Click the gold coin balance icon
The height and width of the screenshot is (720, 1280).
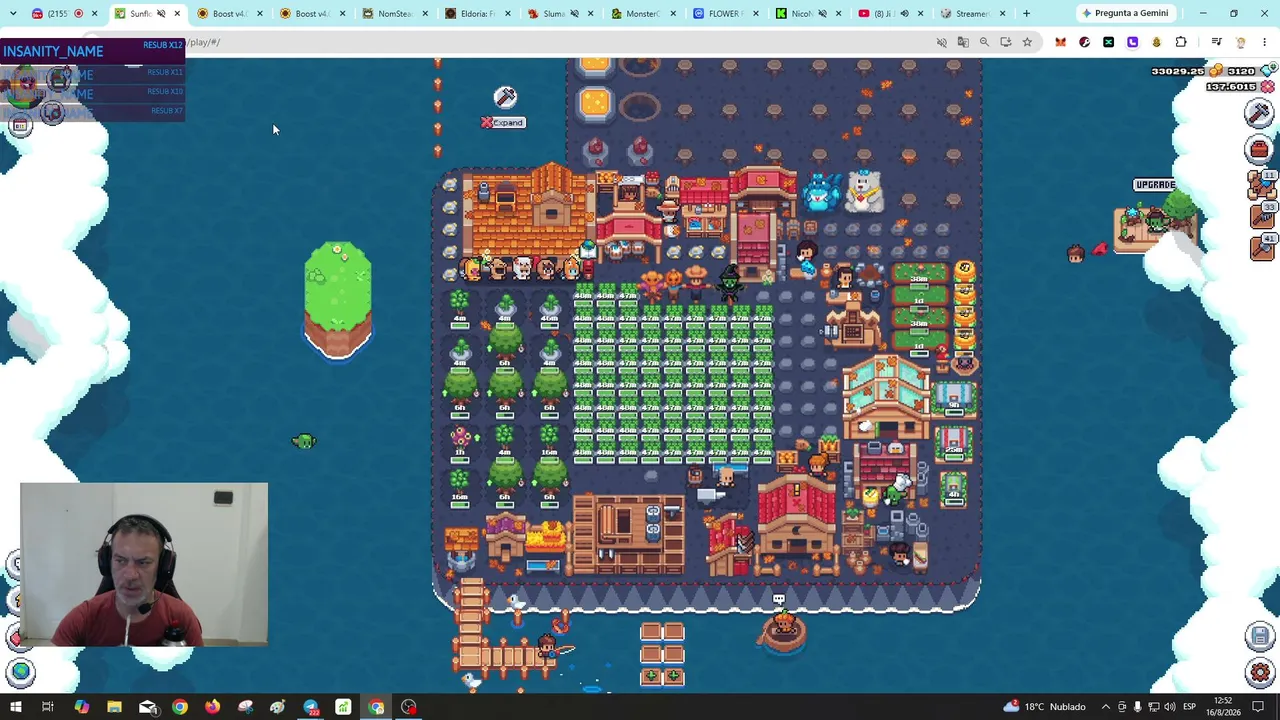(x=1217, y=71)
